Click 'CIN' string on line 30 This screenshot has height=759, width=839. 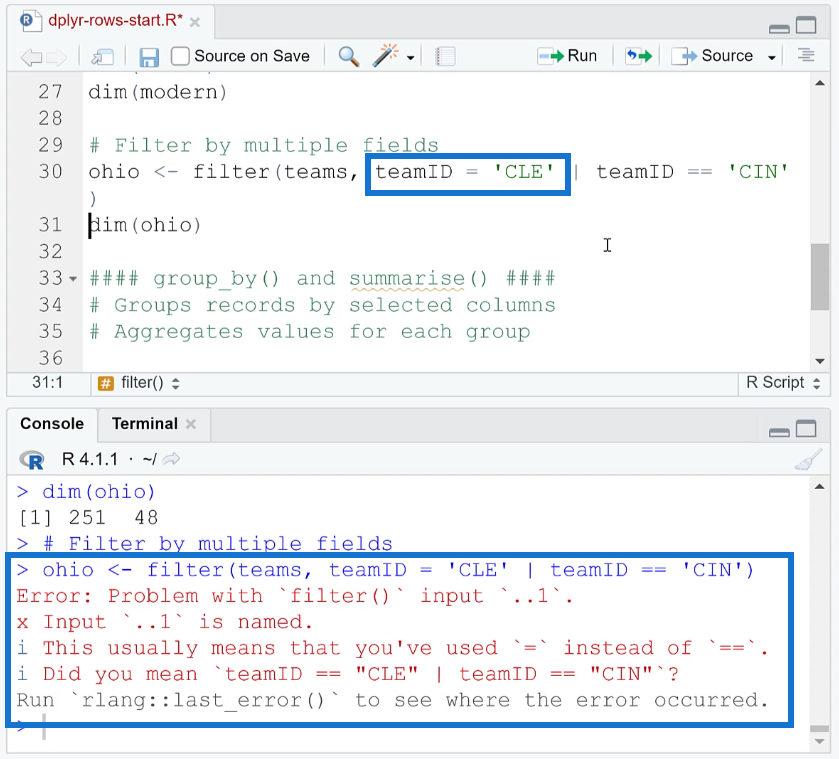click(758, 172)
